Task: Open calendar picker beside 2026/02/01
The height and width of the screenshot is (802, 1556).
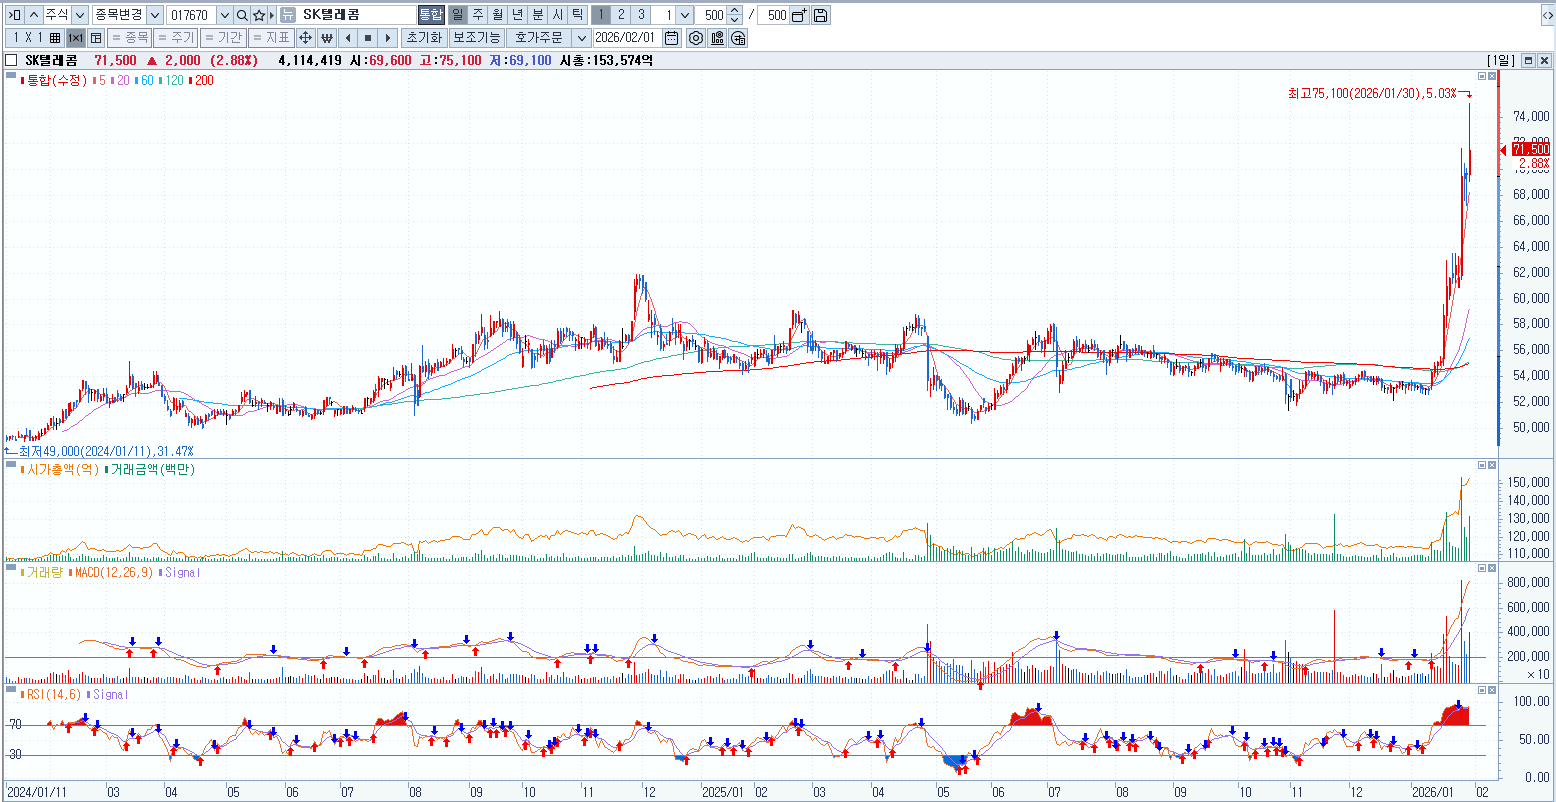Action: (671, 38)
